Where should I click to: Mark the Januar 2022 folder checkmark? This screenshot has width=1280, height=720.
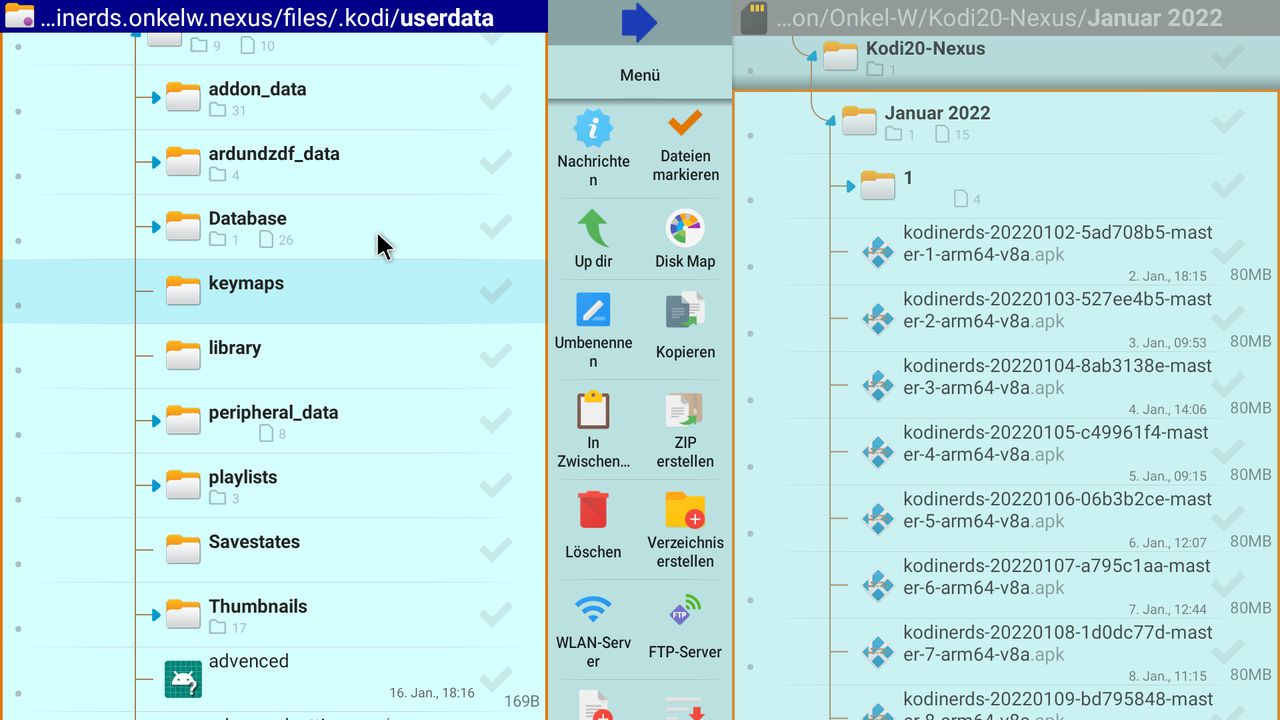click(1227, 122)
